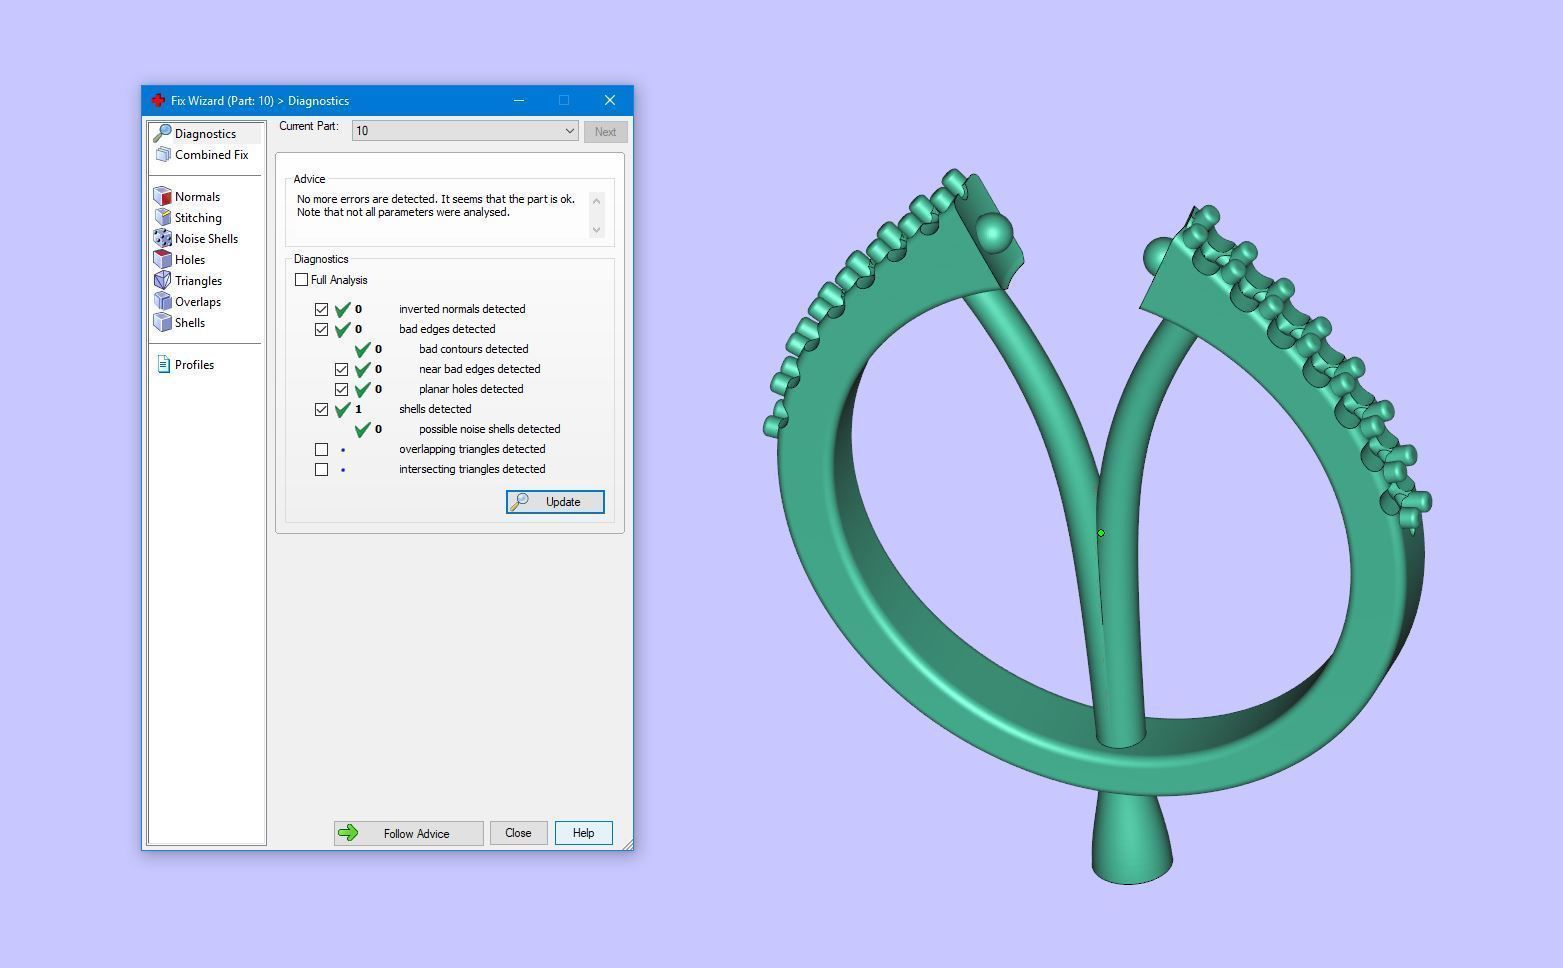This screenshot has height=968, width=1563.
Task: Click the magnifier icon on Update button
Action: [x=520, y=502]
